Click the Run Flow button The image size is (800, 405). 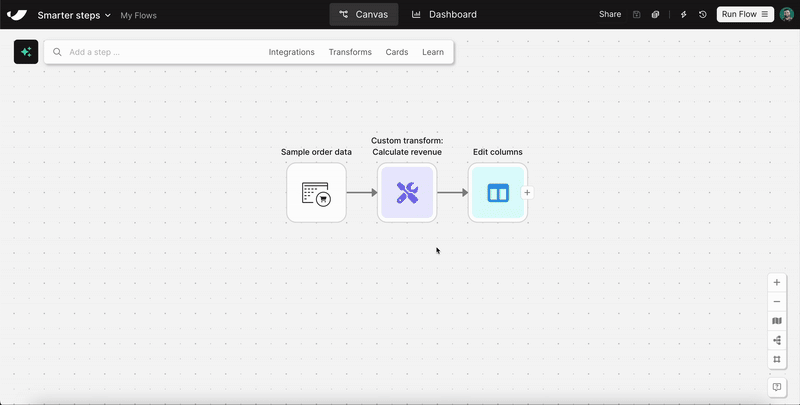pos(745,14)
